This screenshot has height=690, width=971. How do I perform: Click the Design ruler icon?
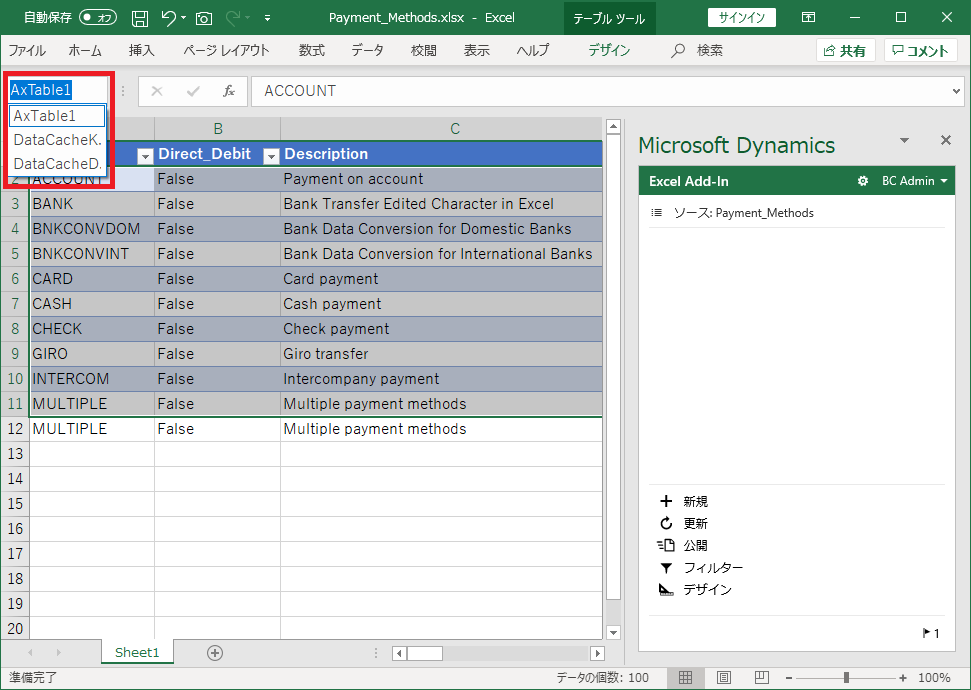(x=666, y=590)
